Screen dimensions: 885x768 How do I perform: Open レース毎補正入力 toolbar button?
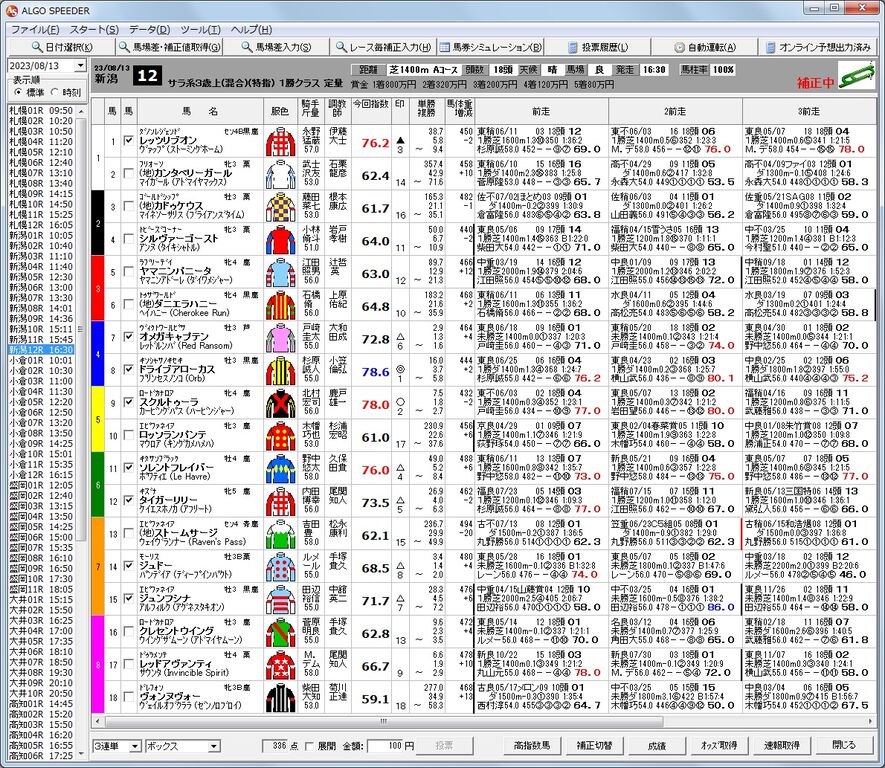tap(383, 47)
